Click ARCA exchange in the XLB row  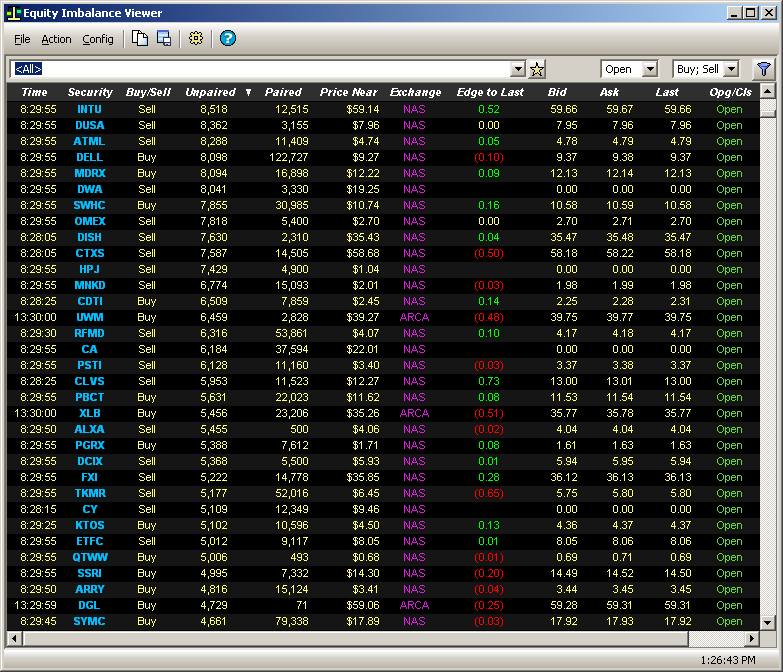tap(414, 413)
